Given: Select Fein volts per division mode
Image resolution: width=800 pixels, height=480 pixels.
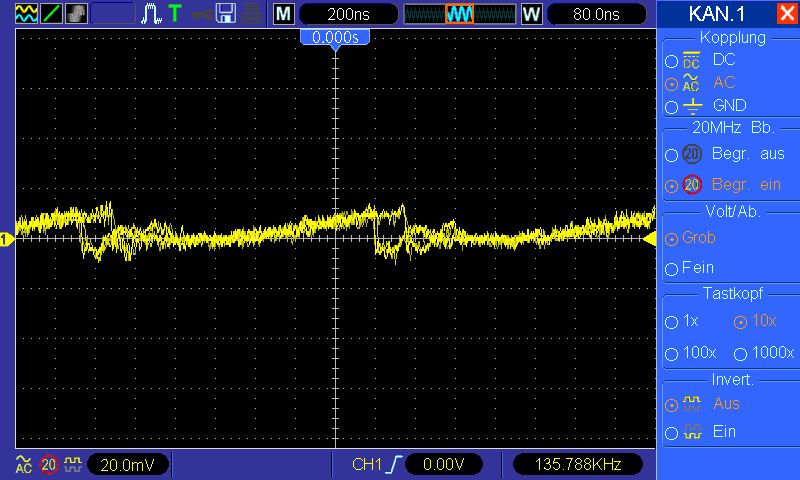Looking at the screenshot, I should coord(672,268).
